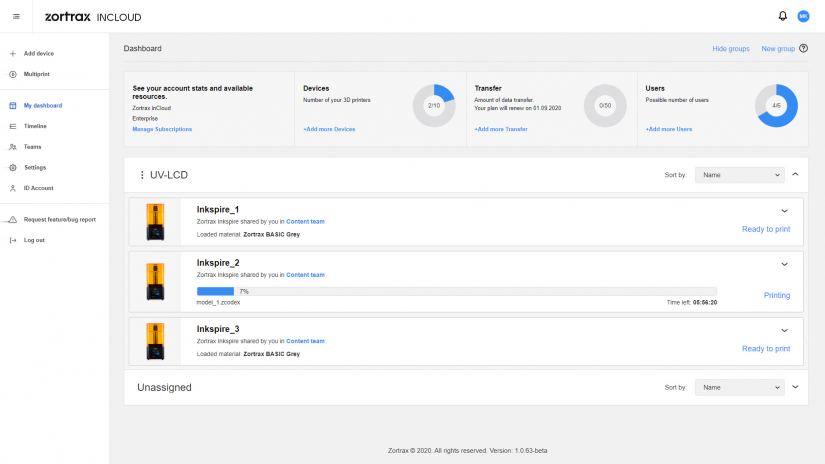Open the Unassigned Sort by Name dropdown

point(739,387)
